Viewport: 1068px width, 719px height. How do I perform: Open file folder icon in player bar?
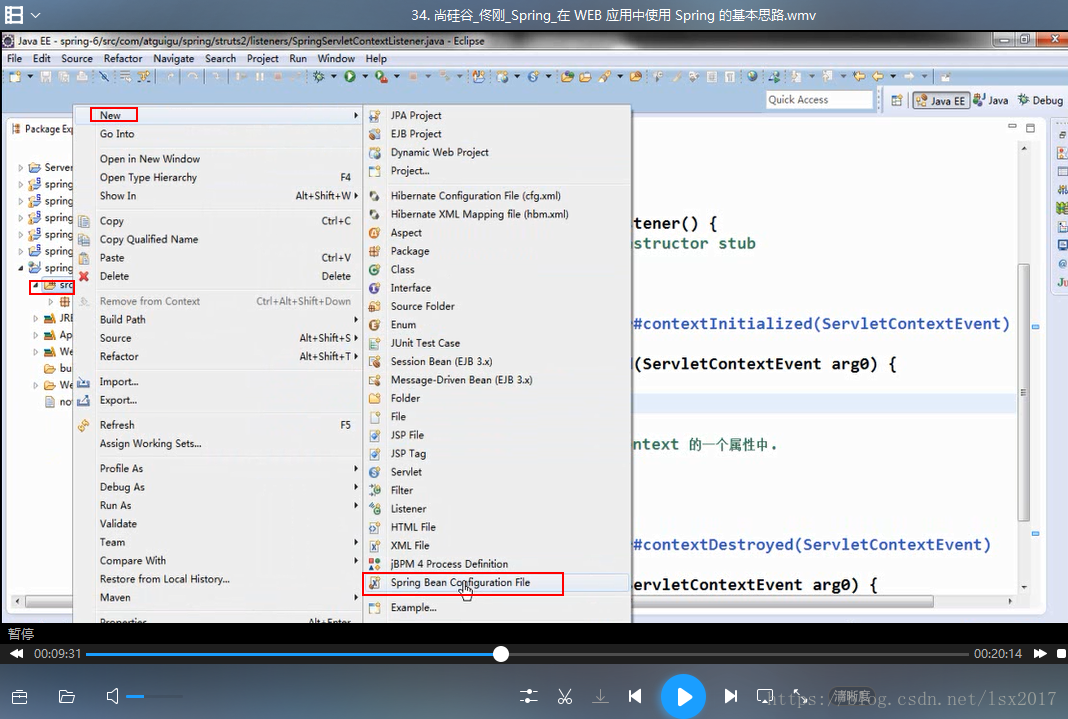click(x=67, y=697)
